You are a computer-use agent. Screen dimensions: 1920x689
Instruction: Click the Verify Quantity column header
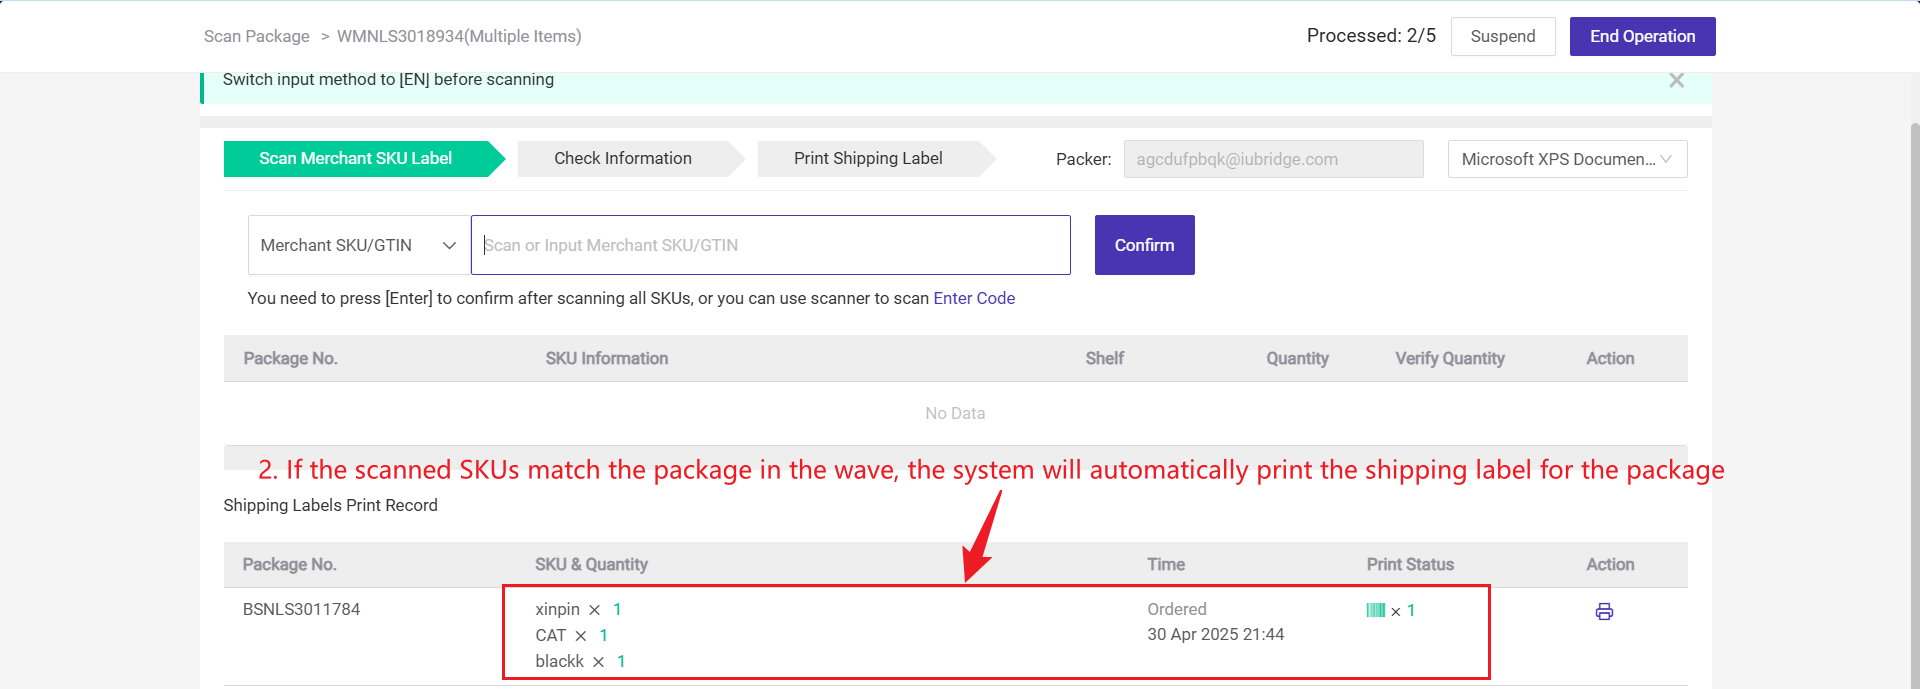click(1449, 358)
